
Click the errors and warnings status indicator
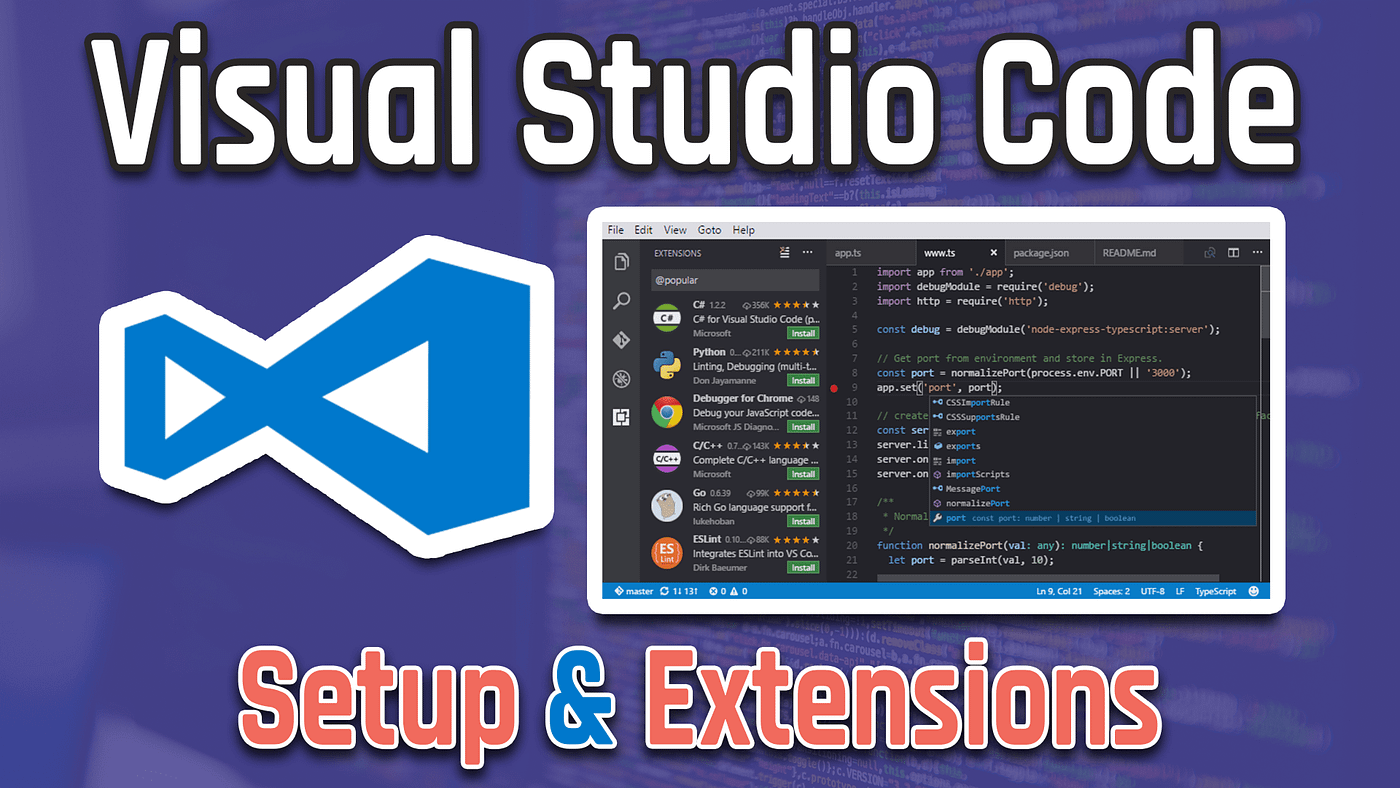728,591
